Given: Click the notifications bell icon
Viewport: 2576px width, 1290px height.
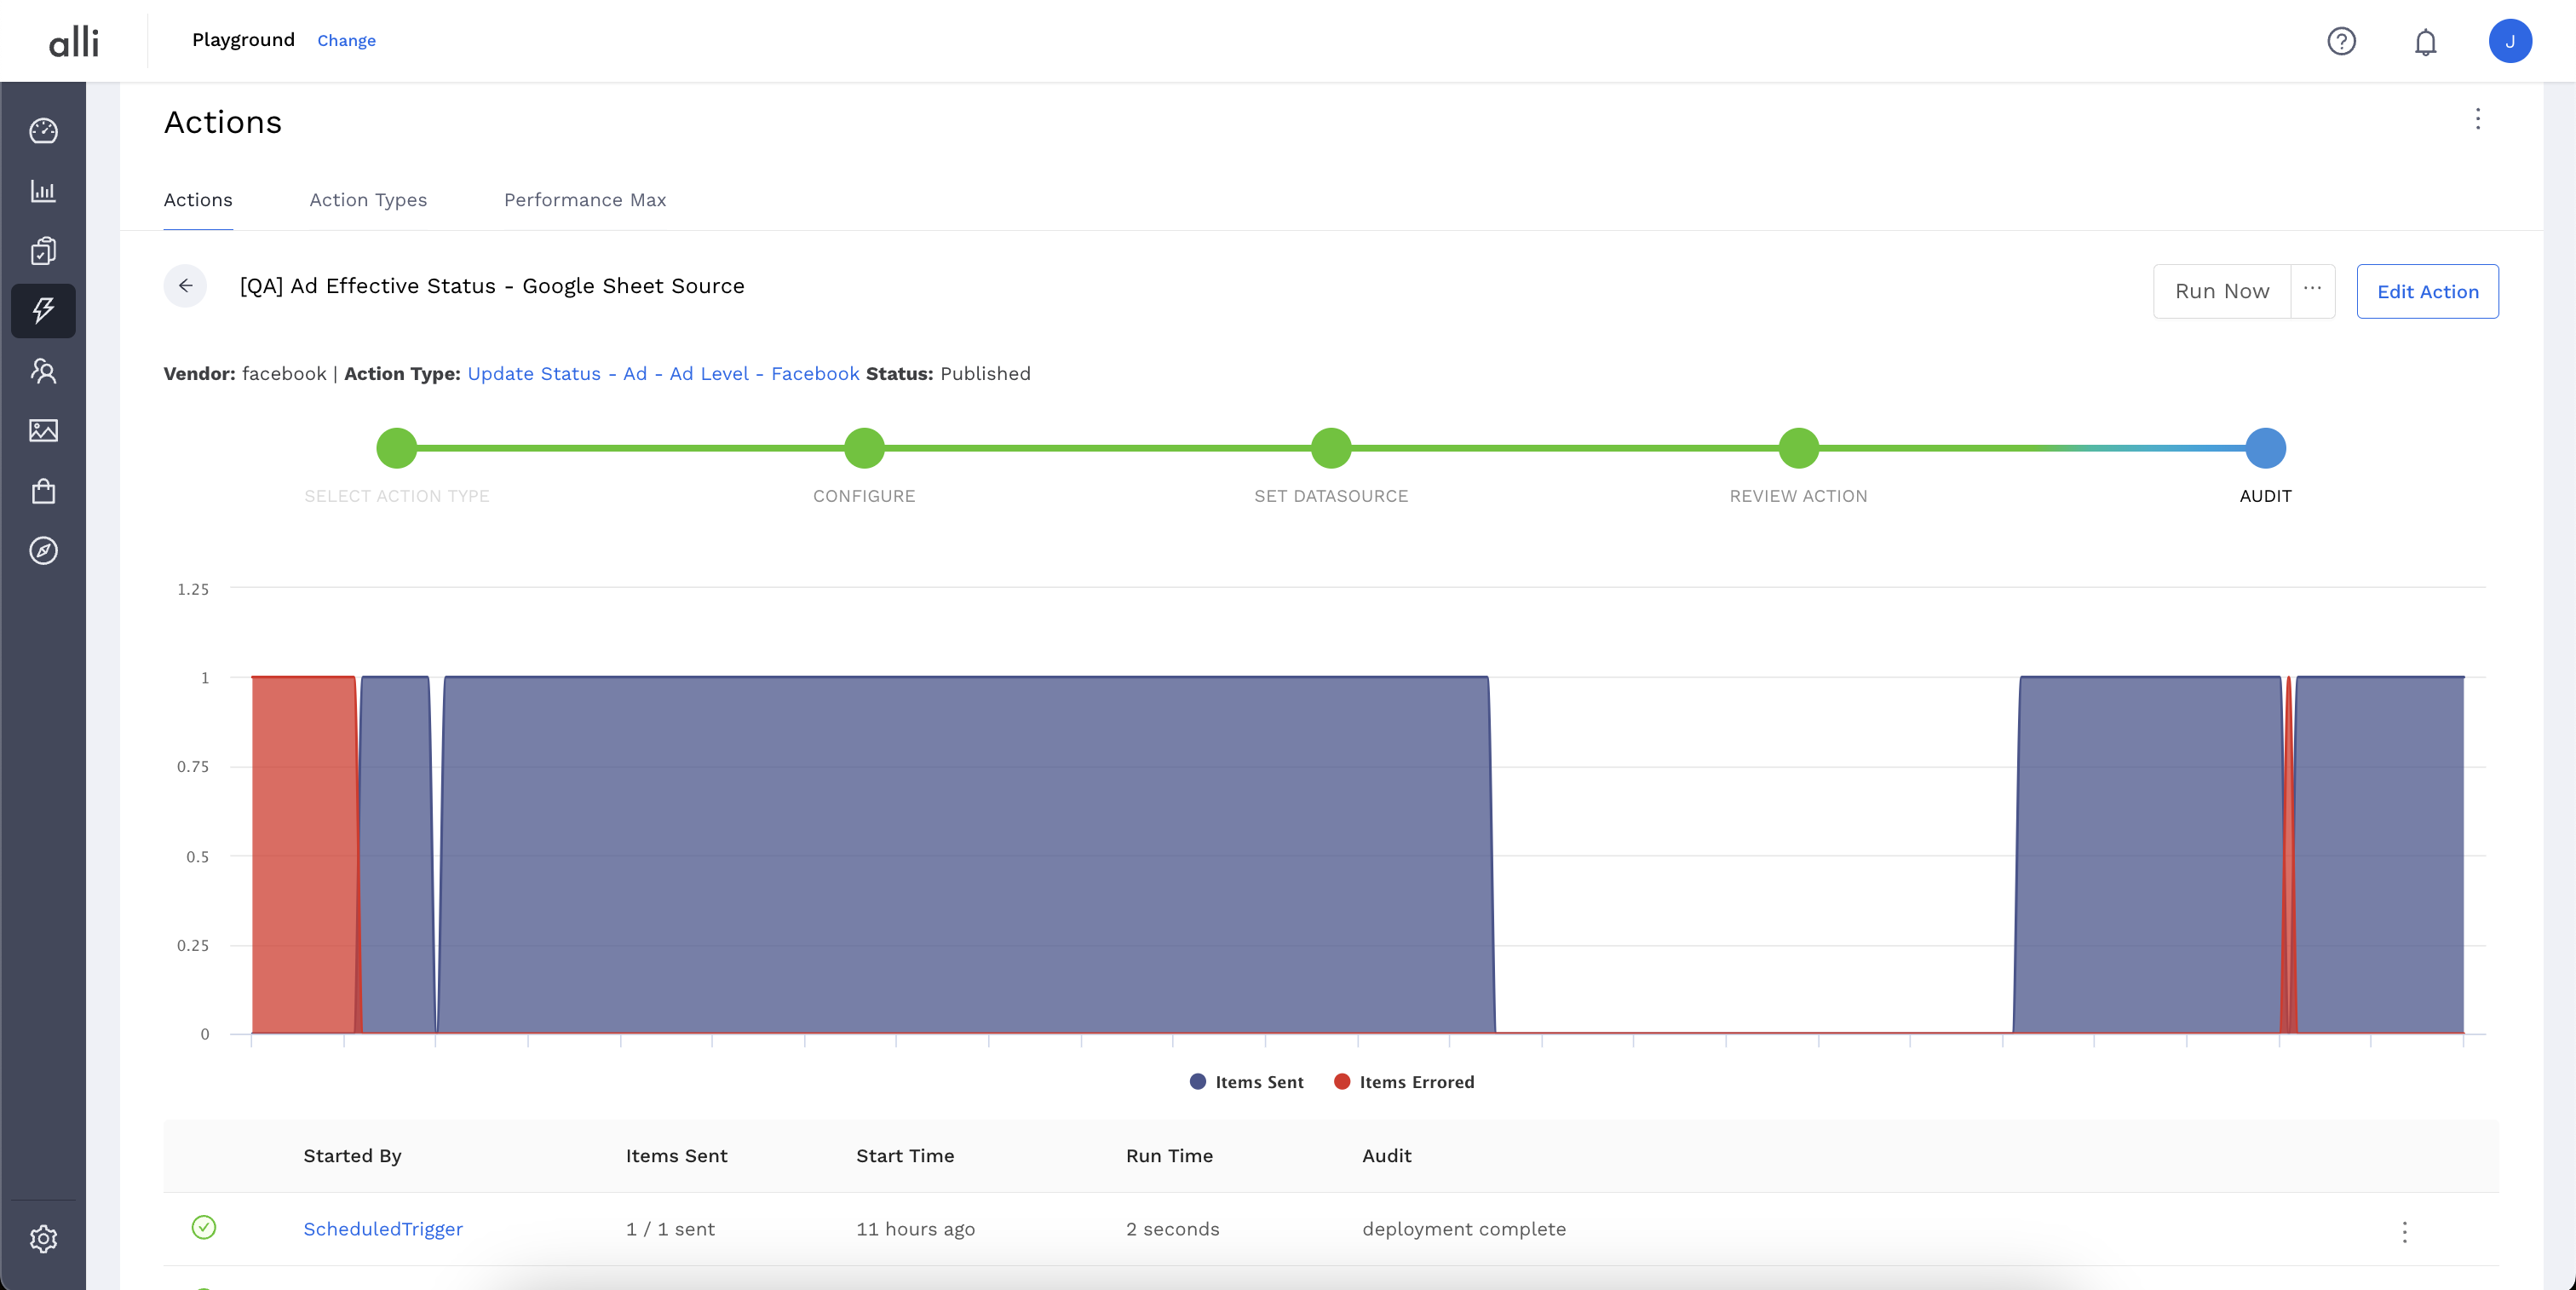Looking at the screenshot, I should coord(2425,42).
